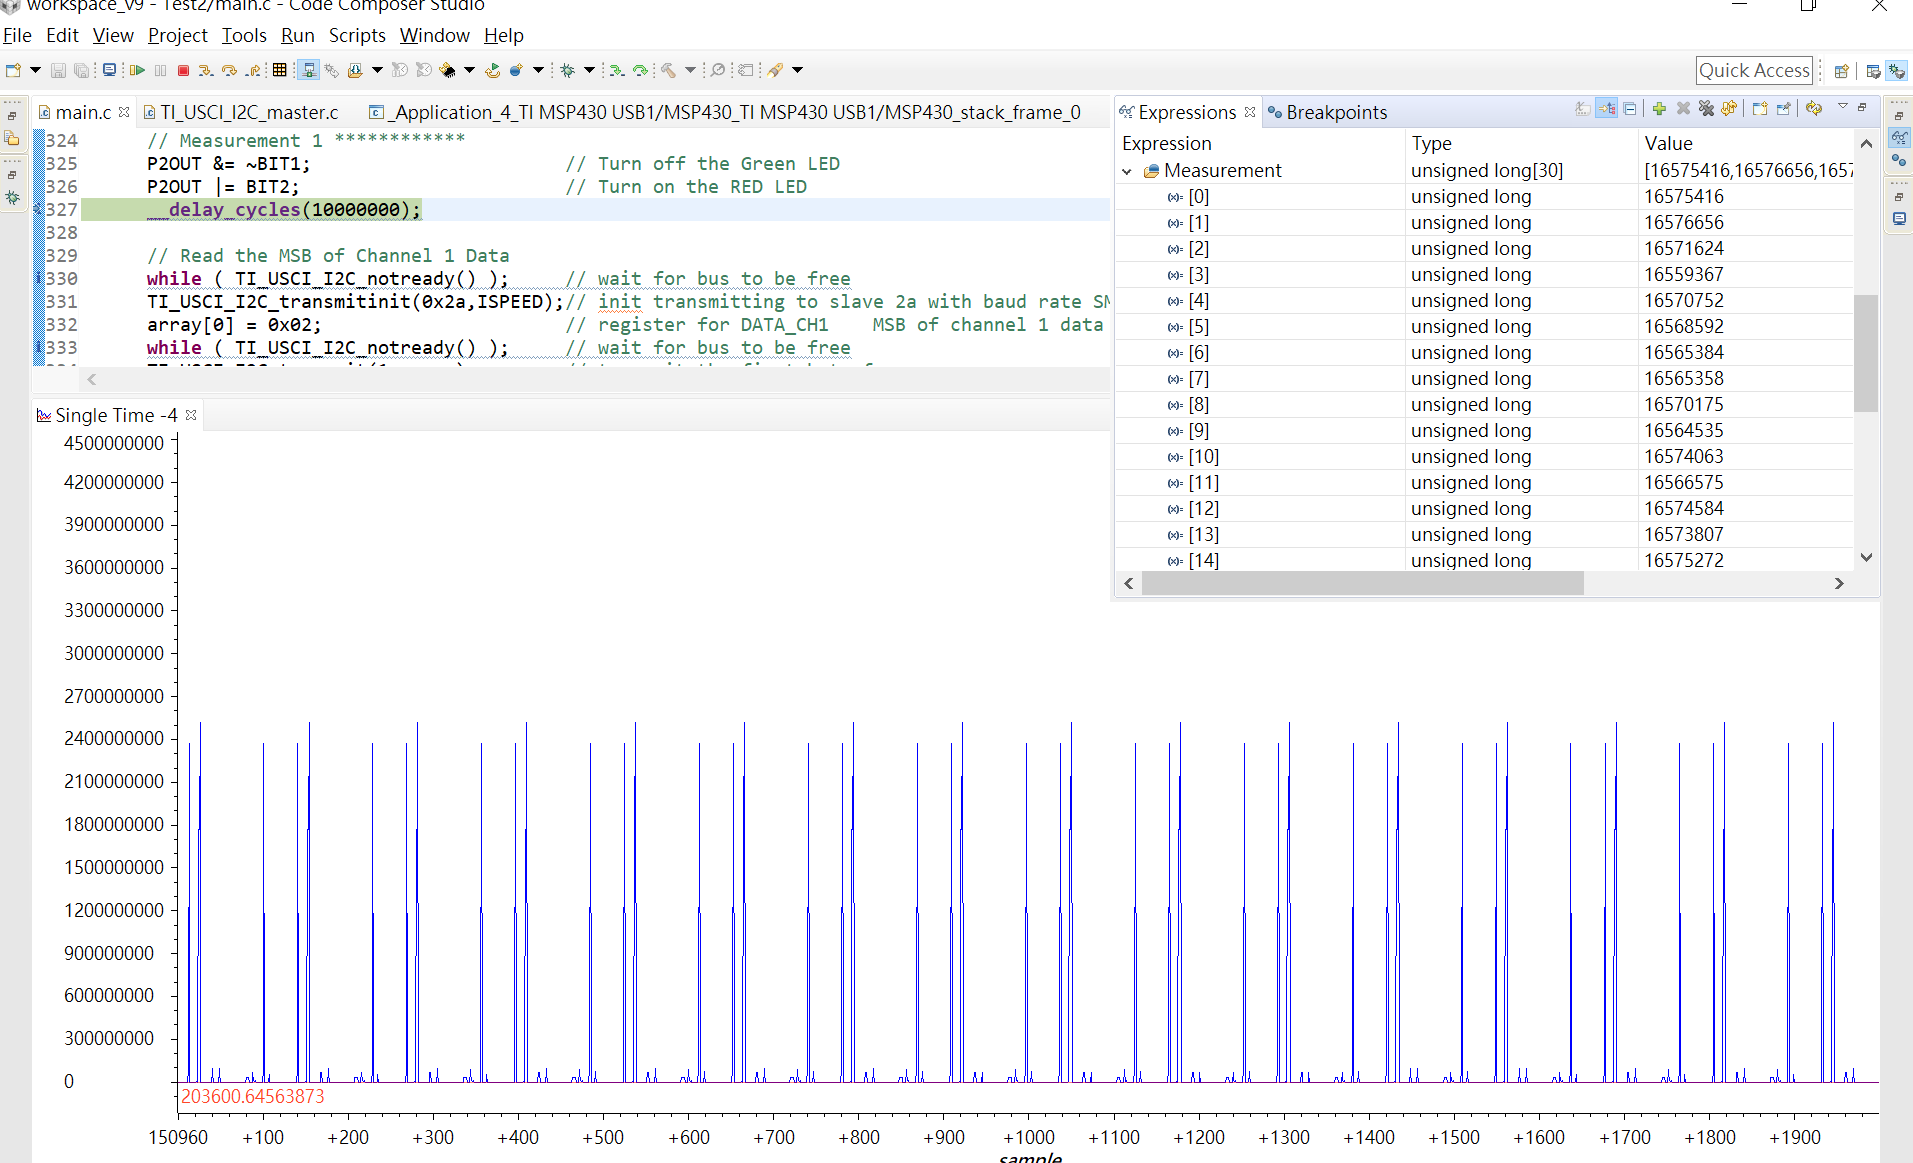The width and height of the screenshot is (1913, 1163).
Task: Click the Resume (green play) debug button
Action: (137, 70)
